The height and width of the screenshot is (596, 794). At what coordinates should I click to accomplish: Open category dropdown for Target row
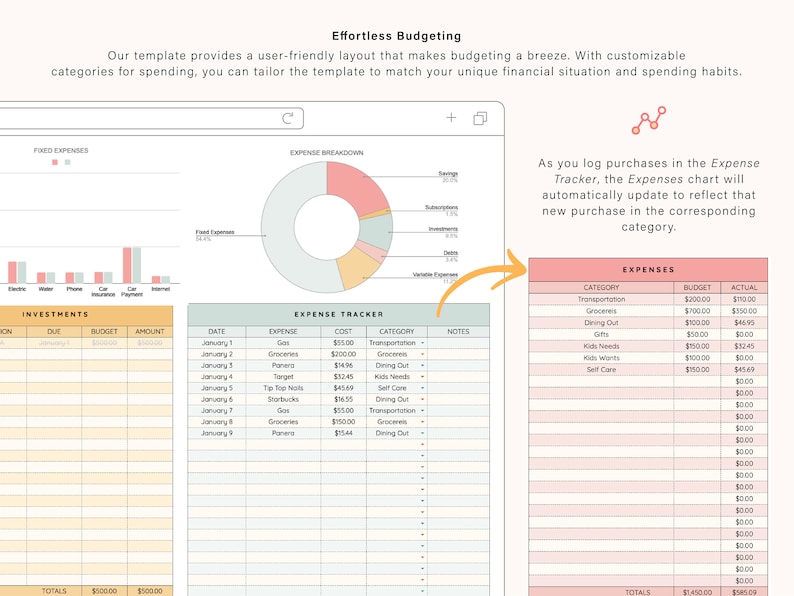click(422, 377)
